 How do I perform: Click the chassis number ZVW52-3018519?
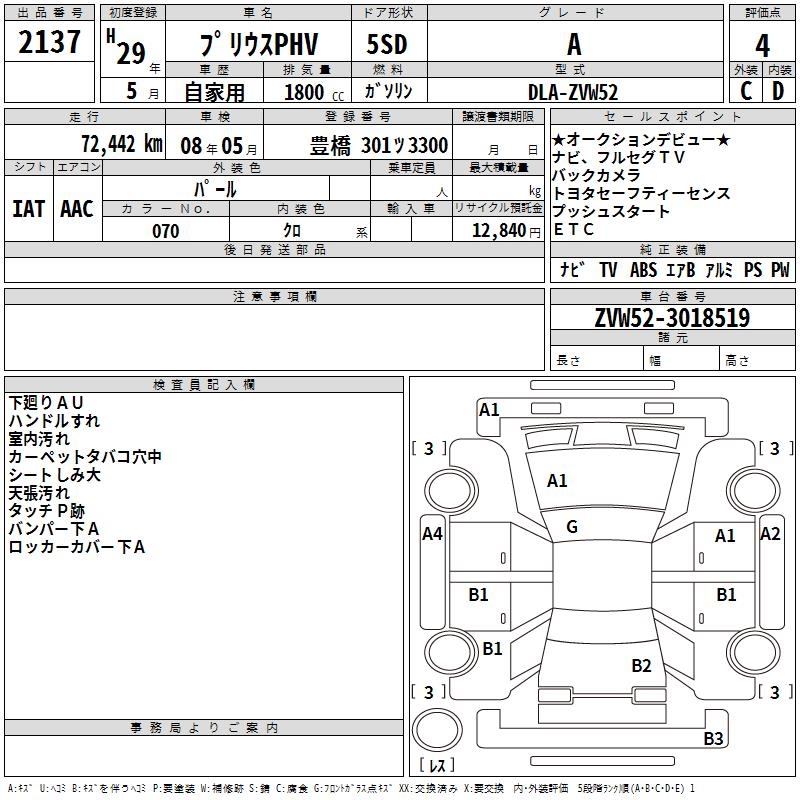point(672,318)
